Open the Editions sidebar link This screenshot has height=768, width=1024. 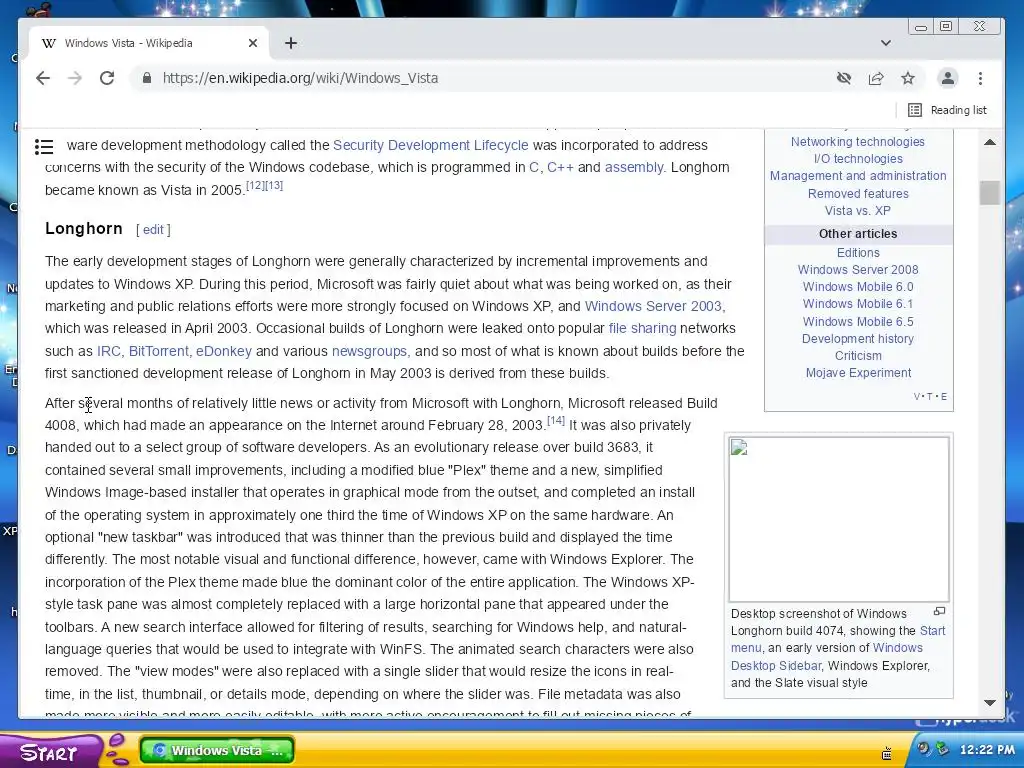[857, 253]
